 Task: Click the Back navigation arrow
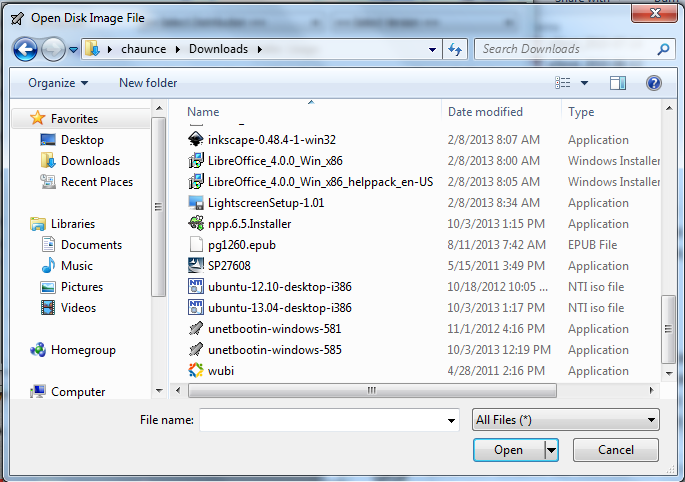[x=25, y=49]
